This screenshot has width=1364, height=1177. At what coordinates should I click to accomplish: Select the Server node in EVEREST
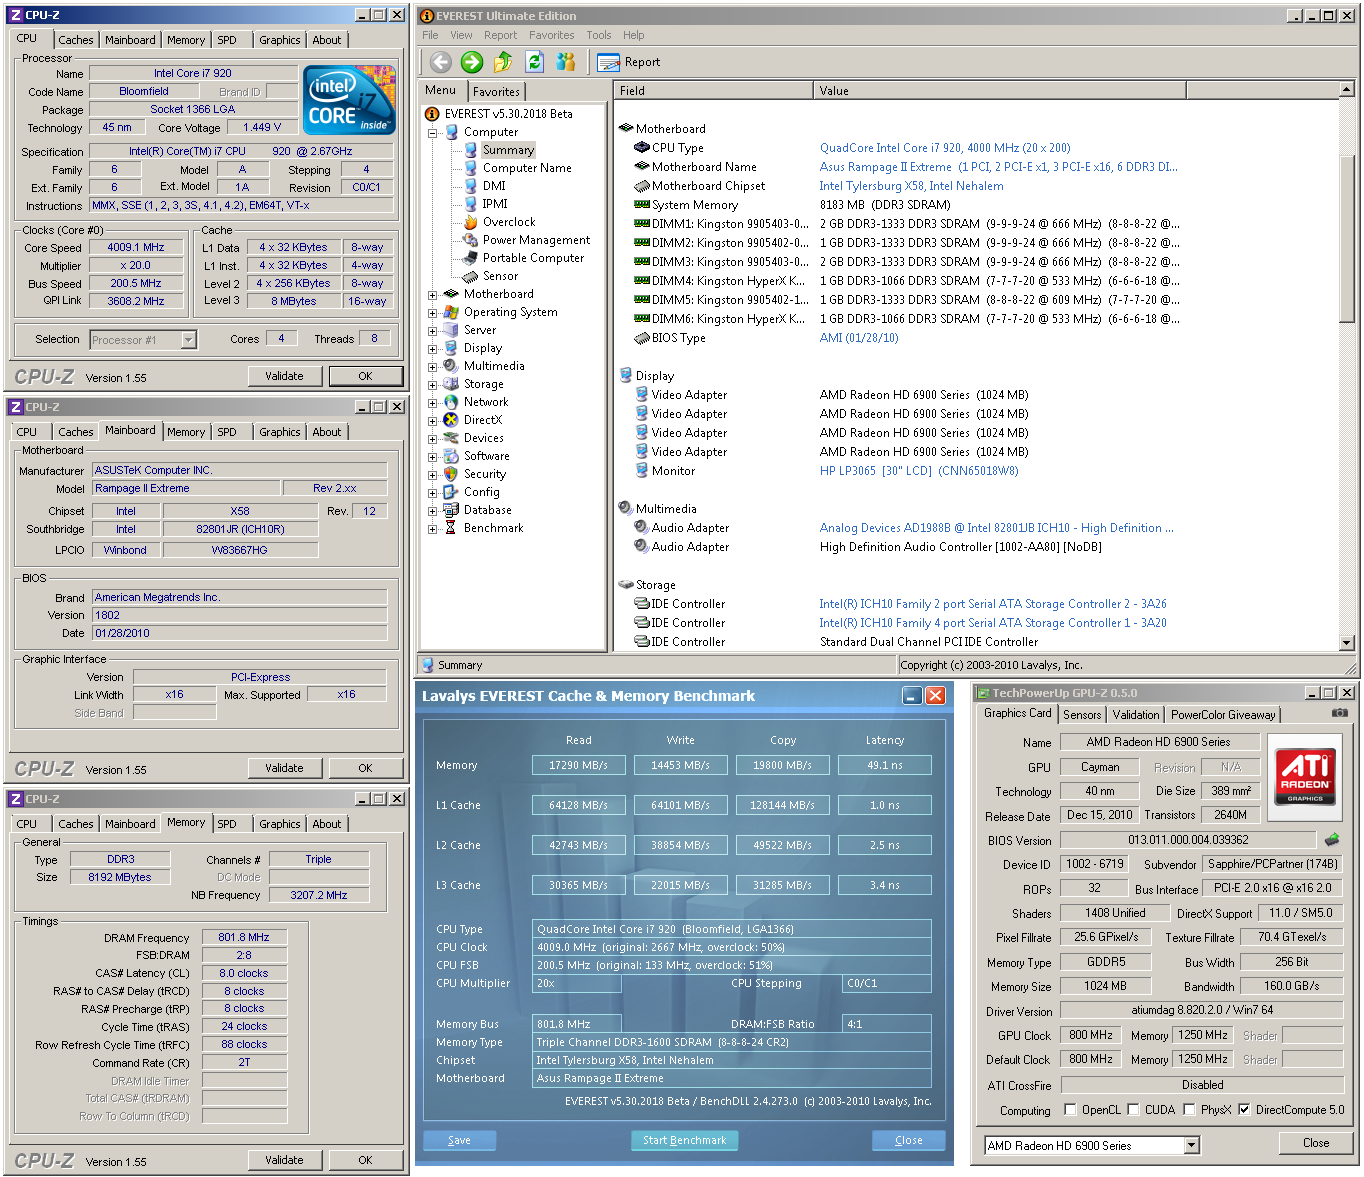coord(479,330)
